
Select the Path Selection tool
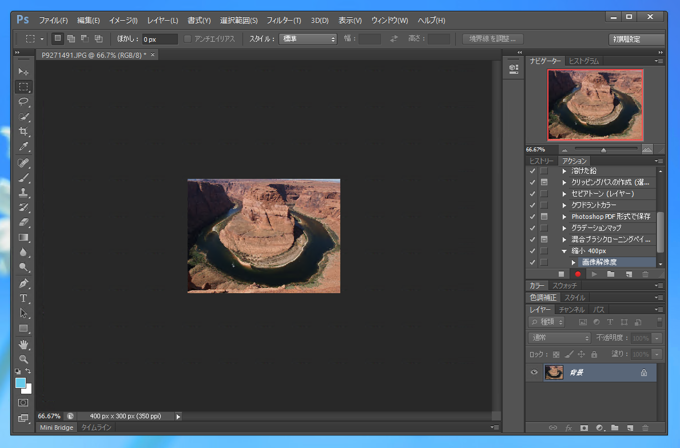(x=23, y=313)
